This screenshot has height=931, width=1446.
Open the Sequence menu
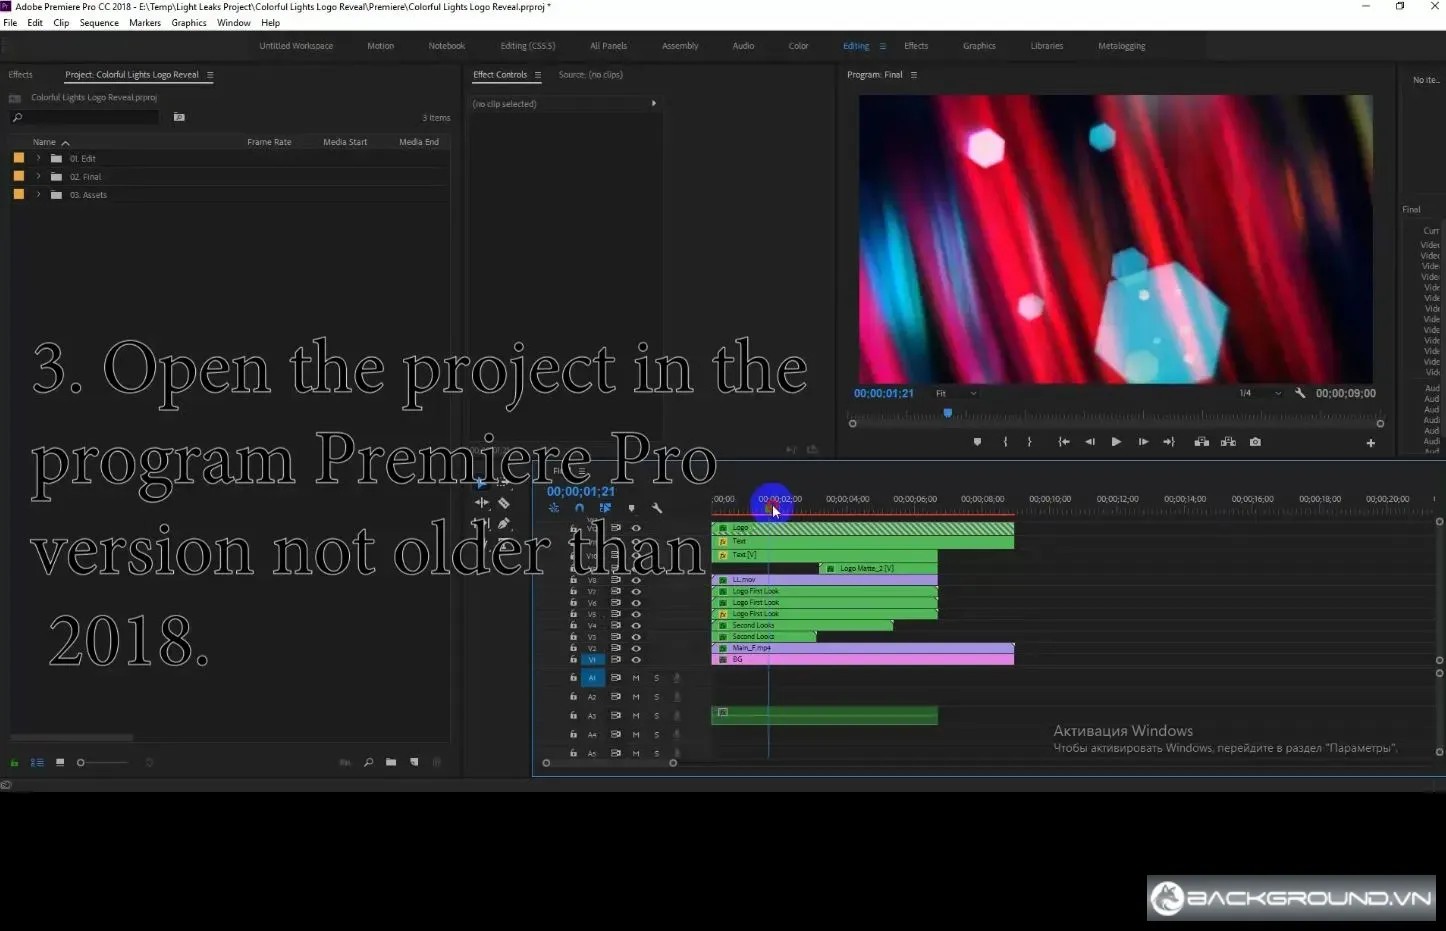(99, 23)
